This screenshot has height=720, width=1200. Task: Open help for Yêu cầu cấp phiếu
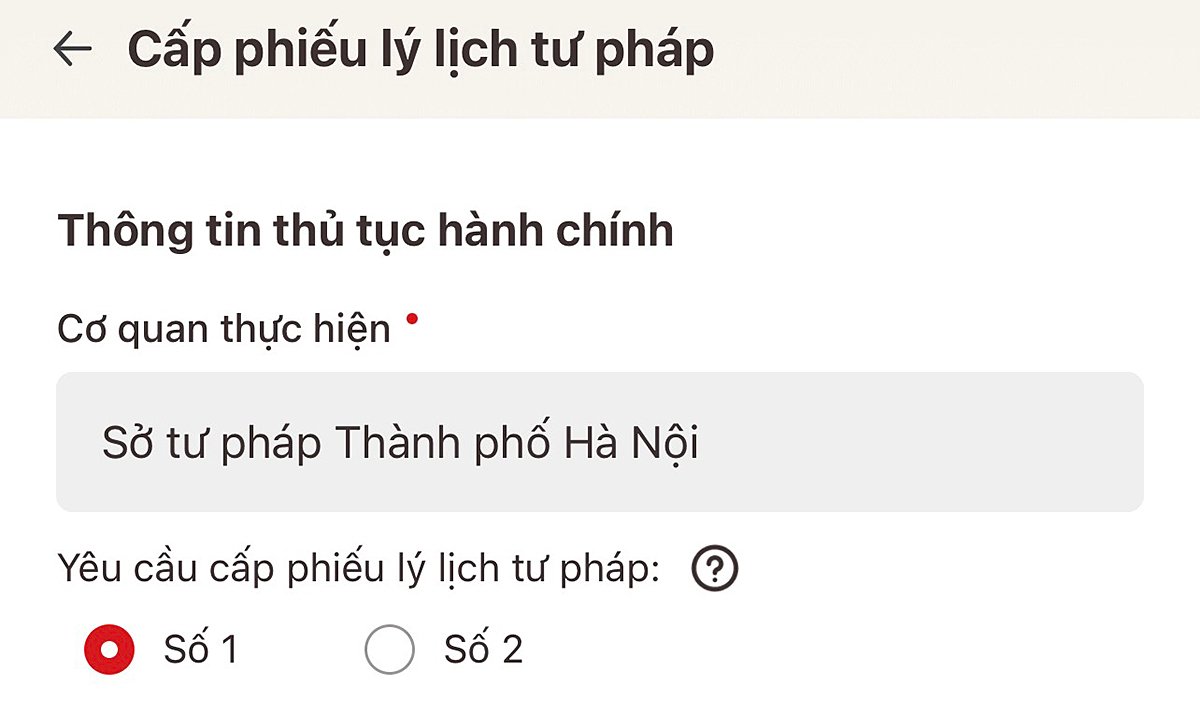[x=714, y=570]
